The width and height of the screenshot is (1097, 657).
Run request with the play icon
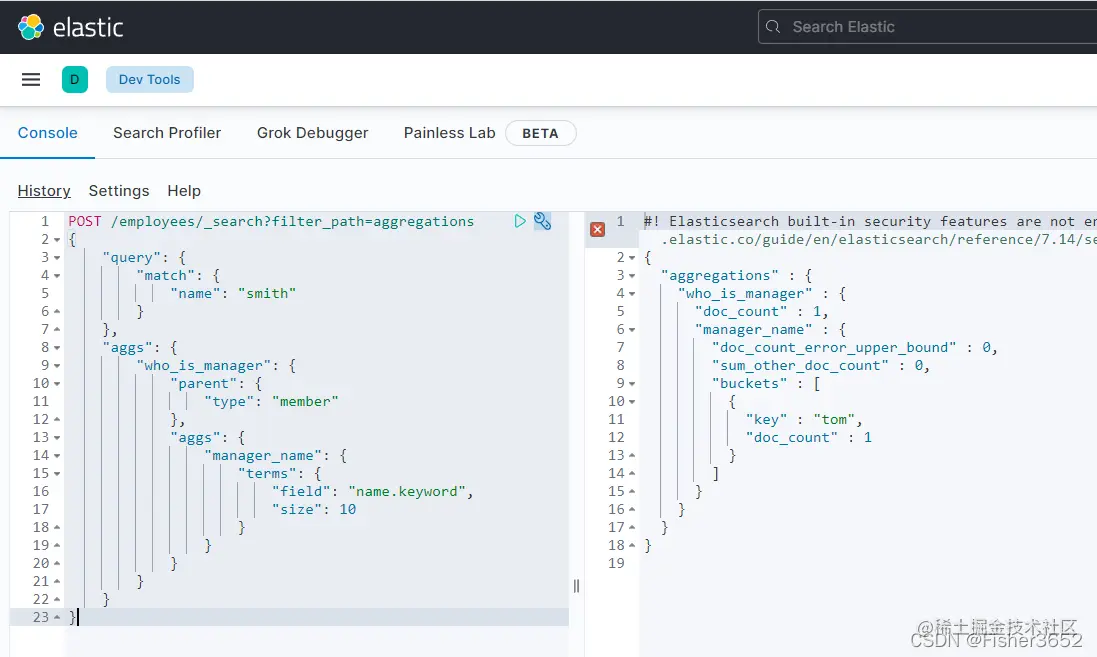tap(520, 221)
